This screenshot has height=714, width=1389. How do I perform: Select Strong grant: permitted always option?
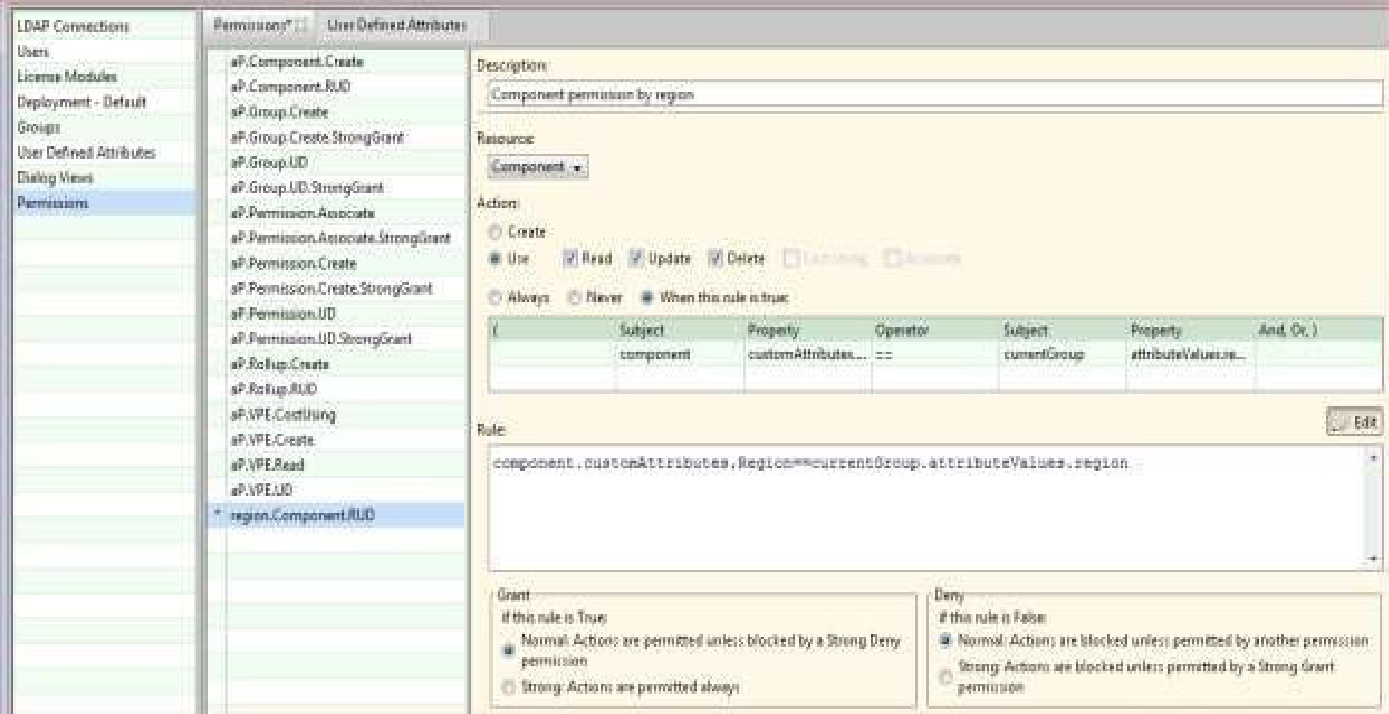(x=508, y=688)
